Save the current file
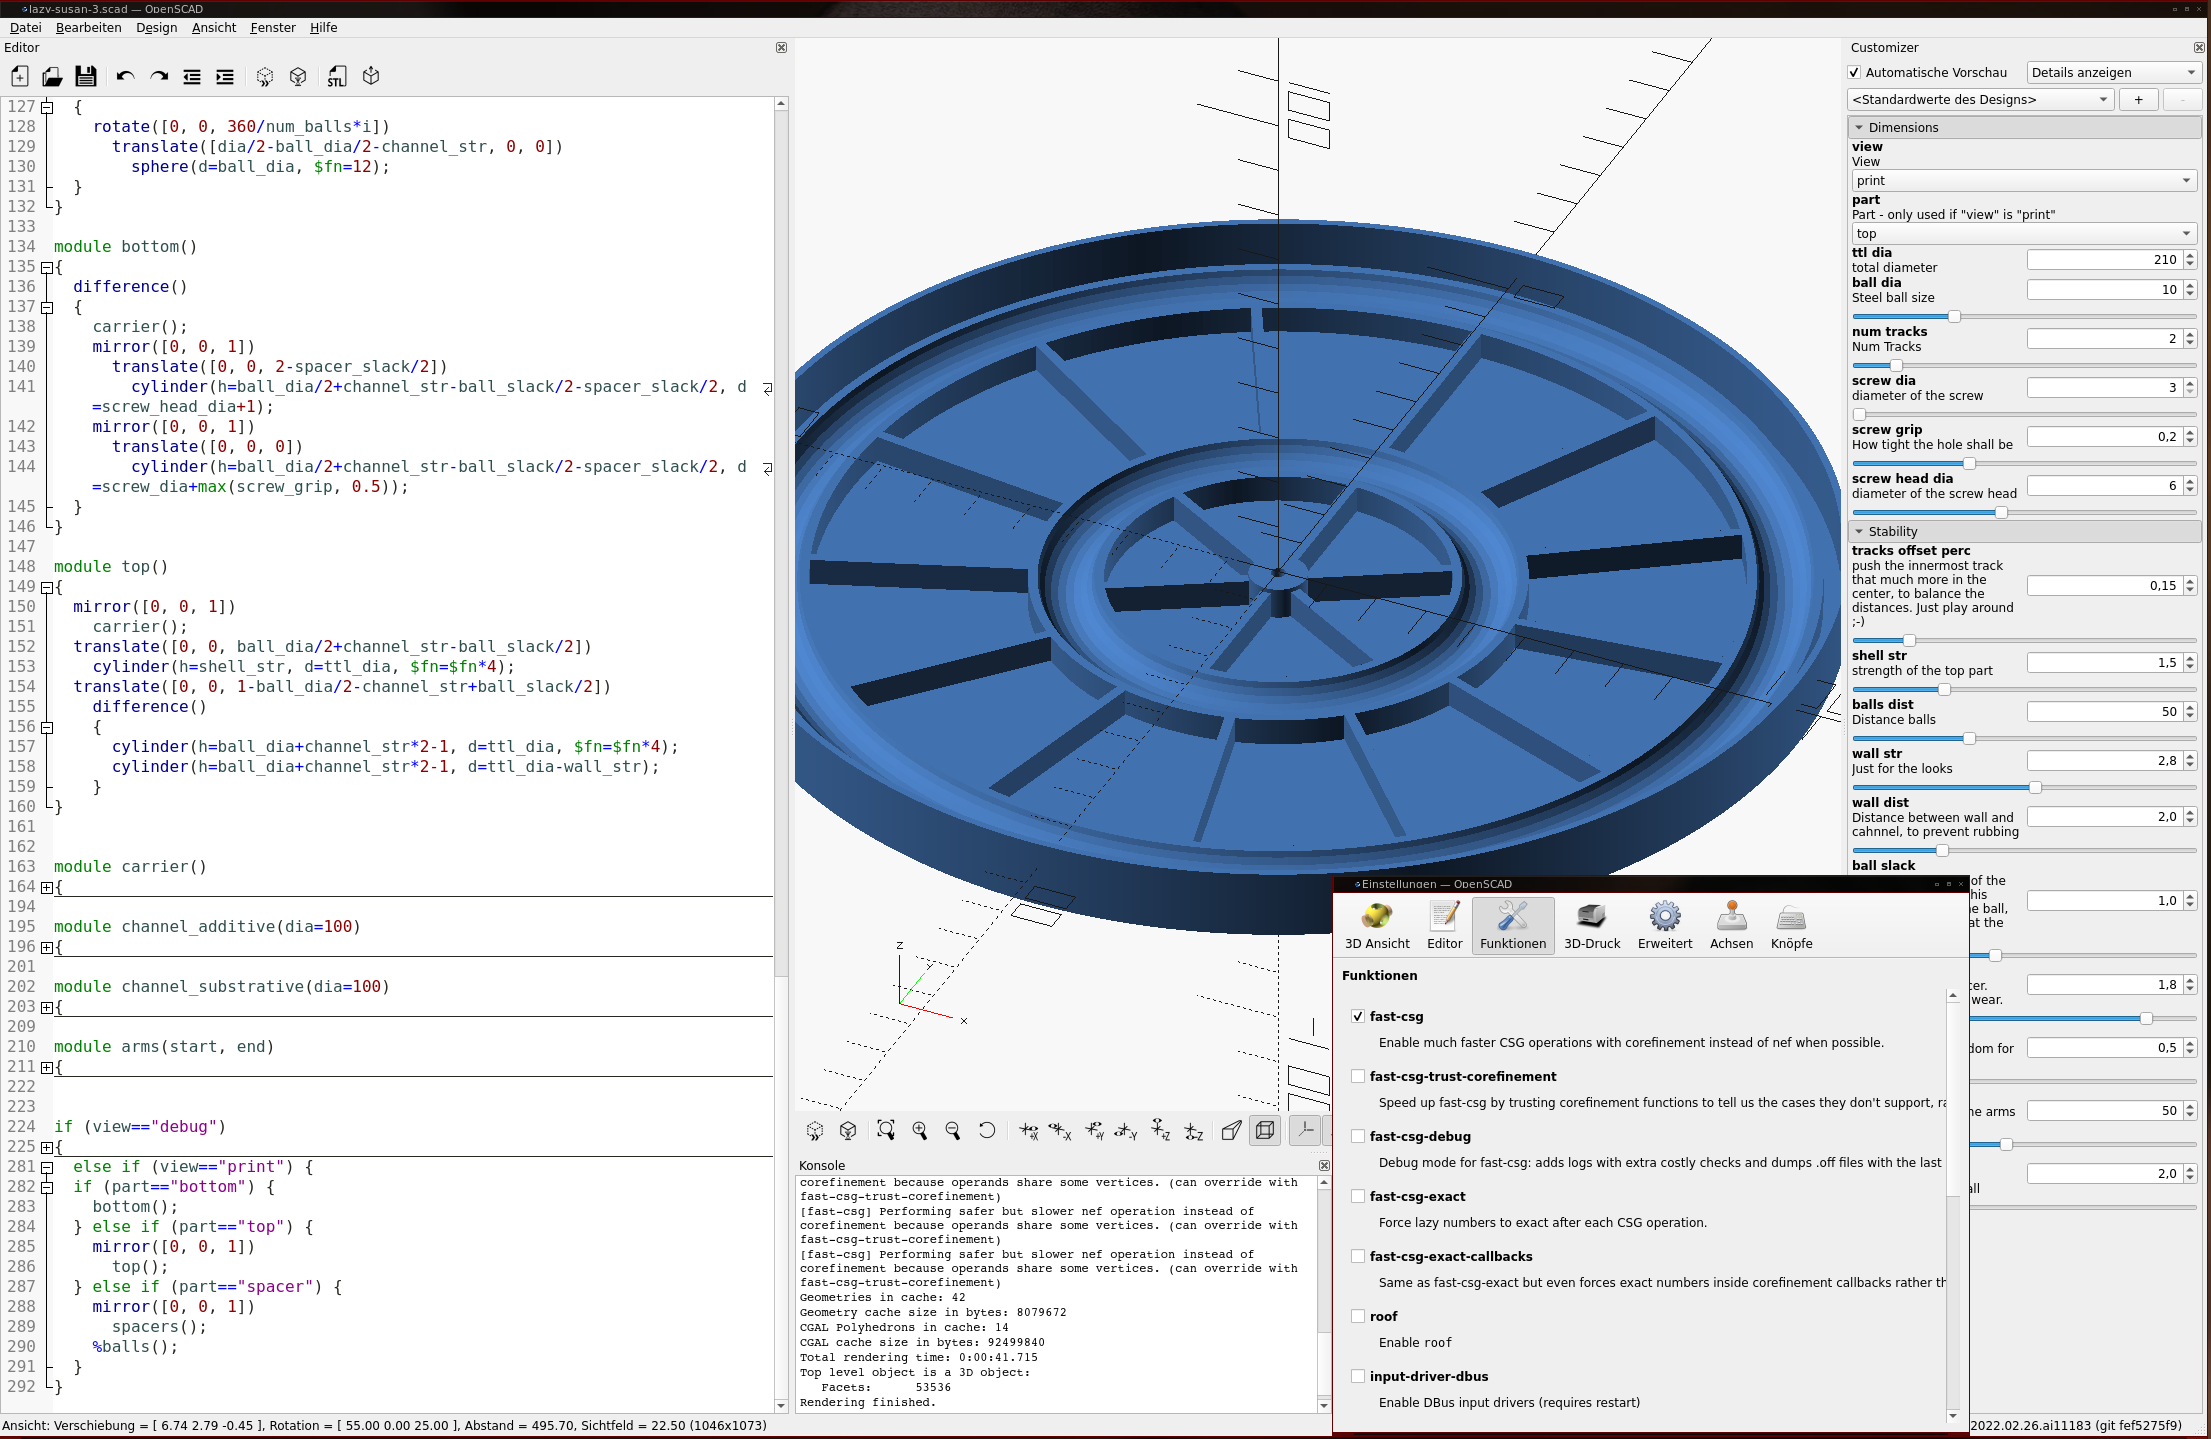Screen dimensions: 2211x1439 85,76
